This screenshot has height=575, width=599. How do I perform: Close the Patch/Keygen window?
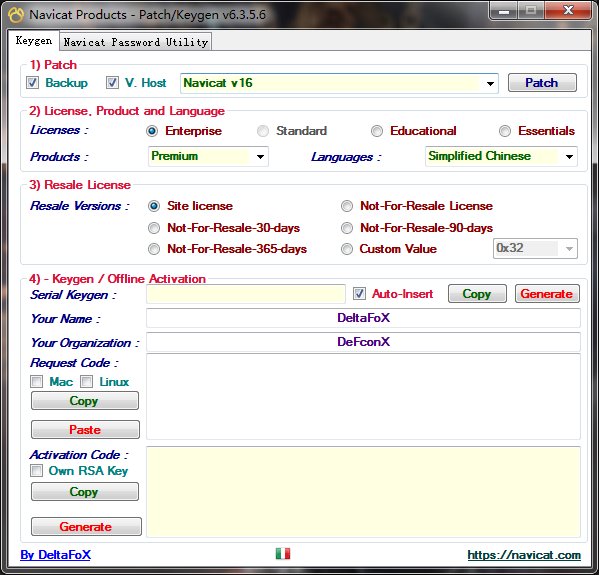point(569,11)
